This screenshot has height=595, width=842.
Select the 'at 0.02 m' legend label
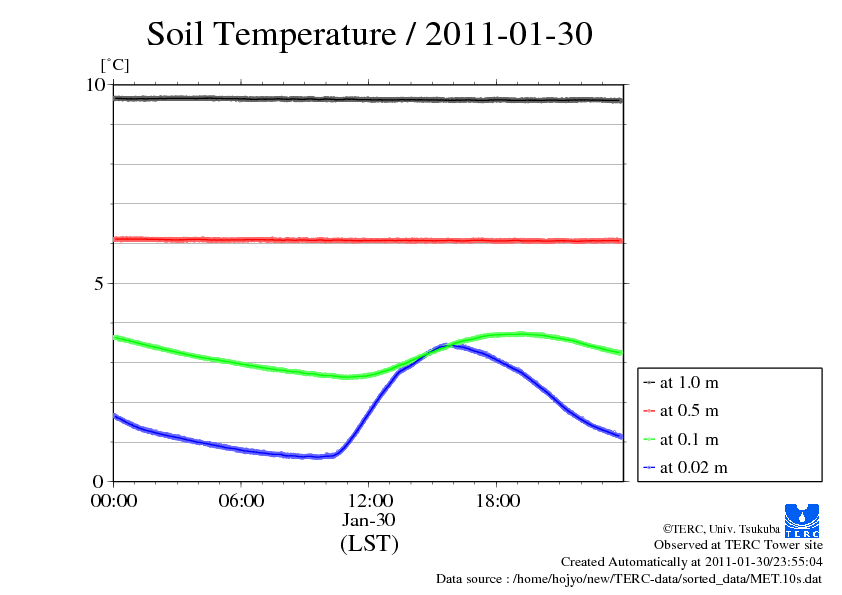693,467
